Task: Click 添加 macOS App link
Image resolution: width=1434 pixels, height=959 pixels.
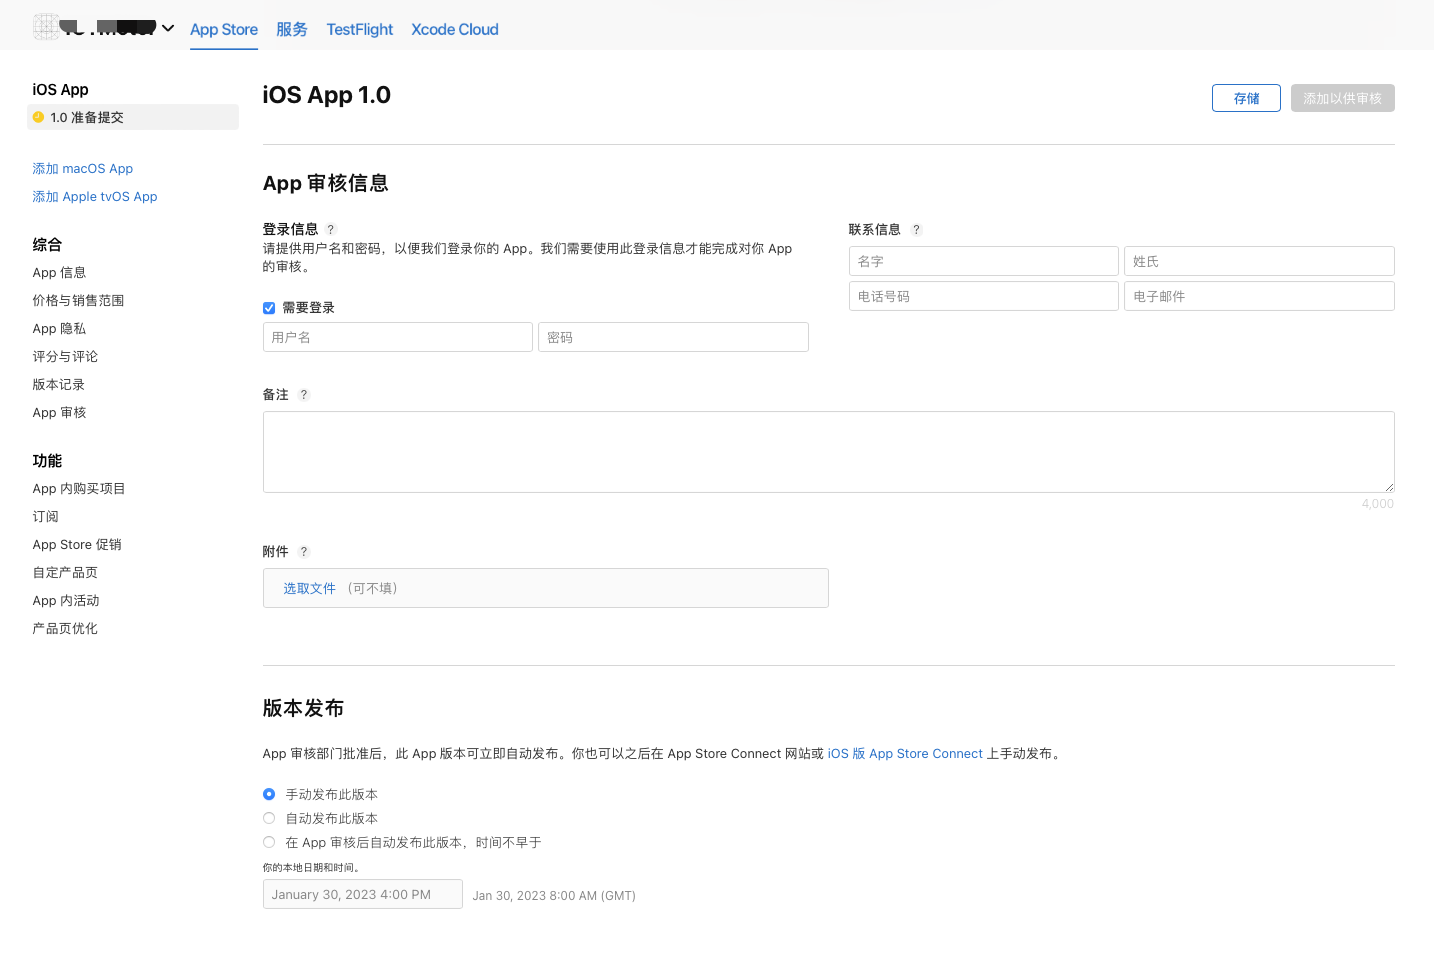Action: pyautogui.click(x=83, y=168)
